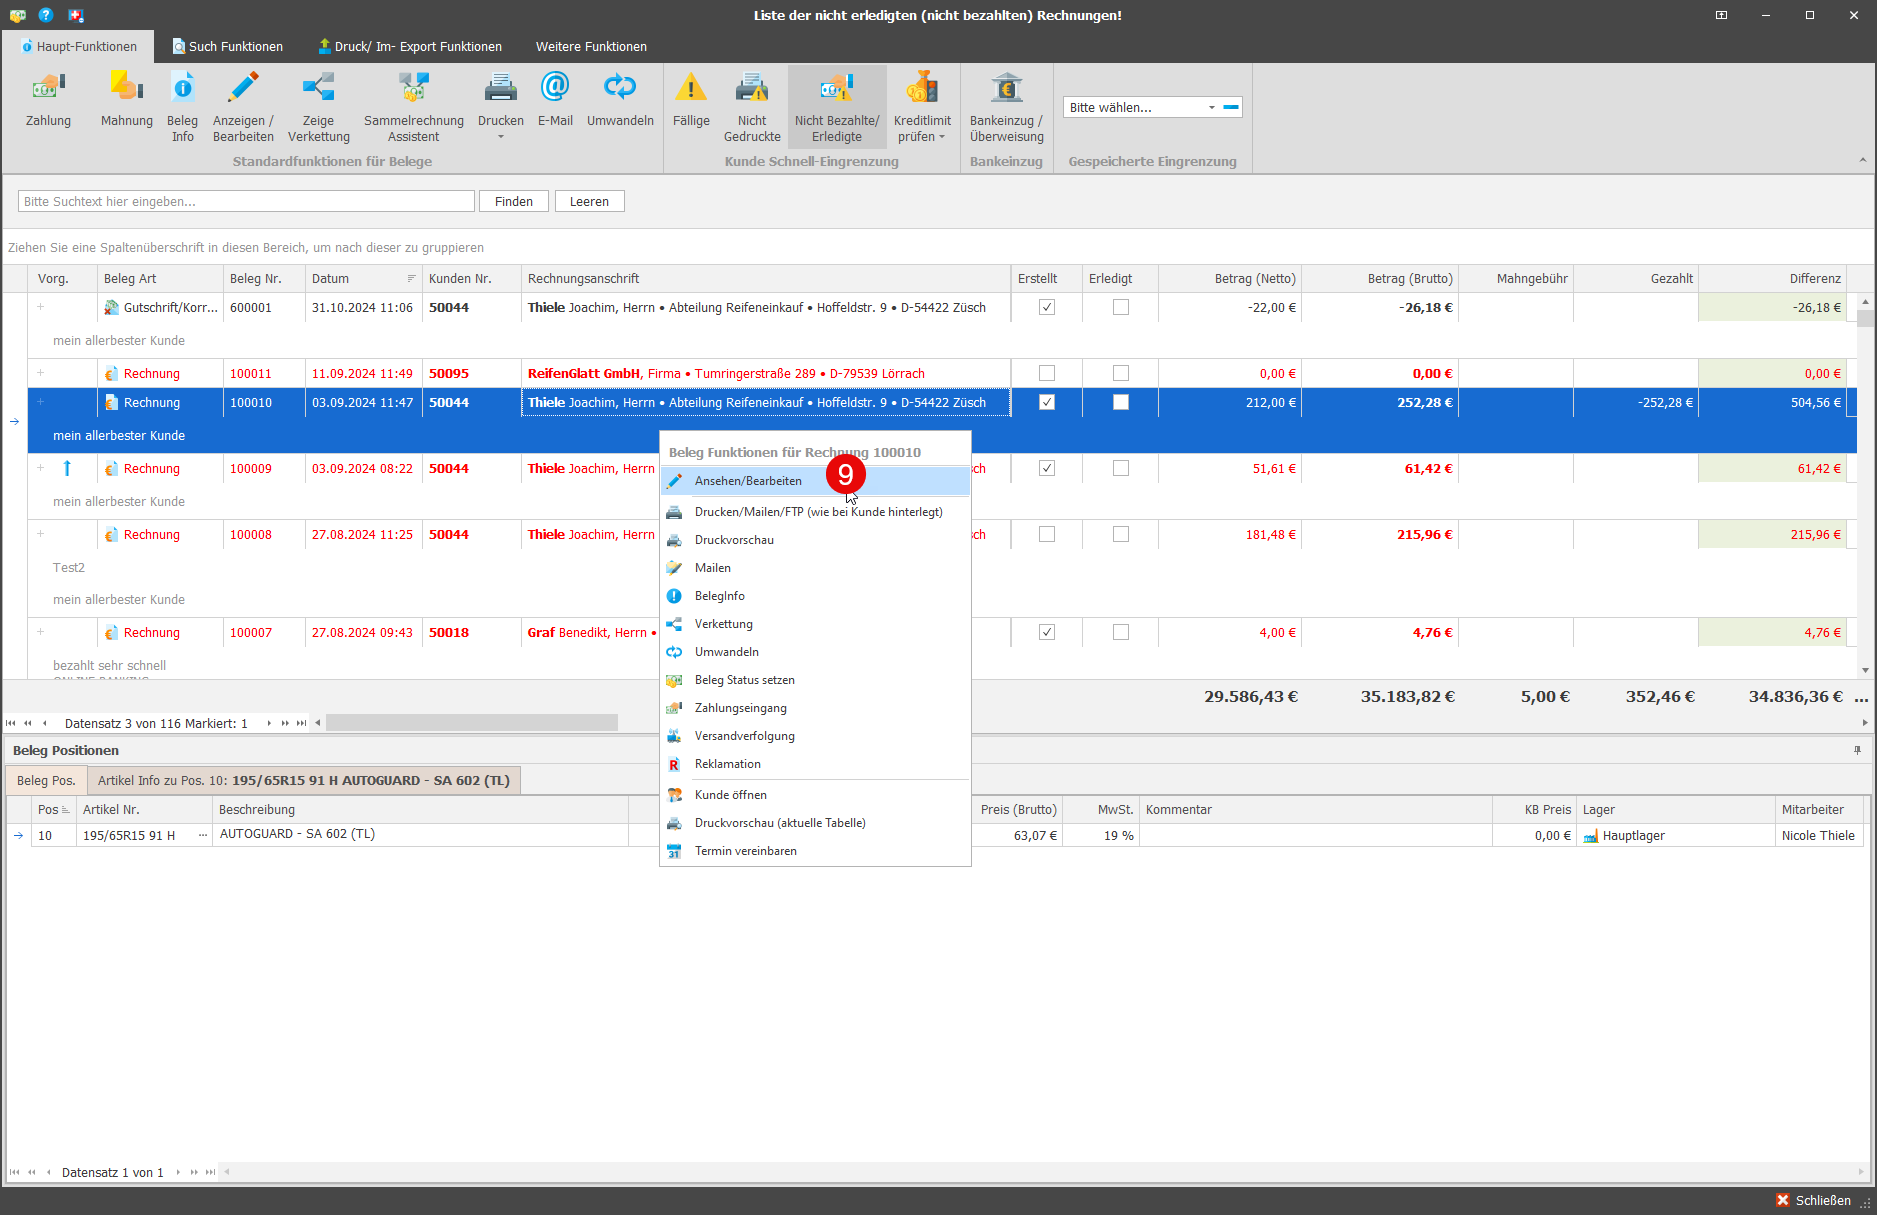Click Druckvorschau (aktuelle Tabelle) entry
1877x1215 pixels.
point(815,823)
